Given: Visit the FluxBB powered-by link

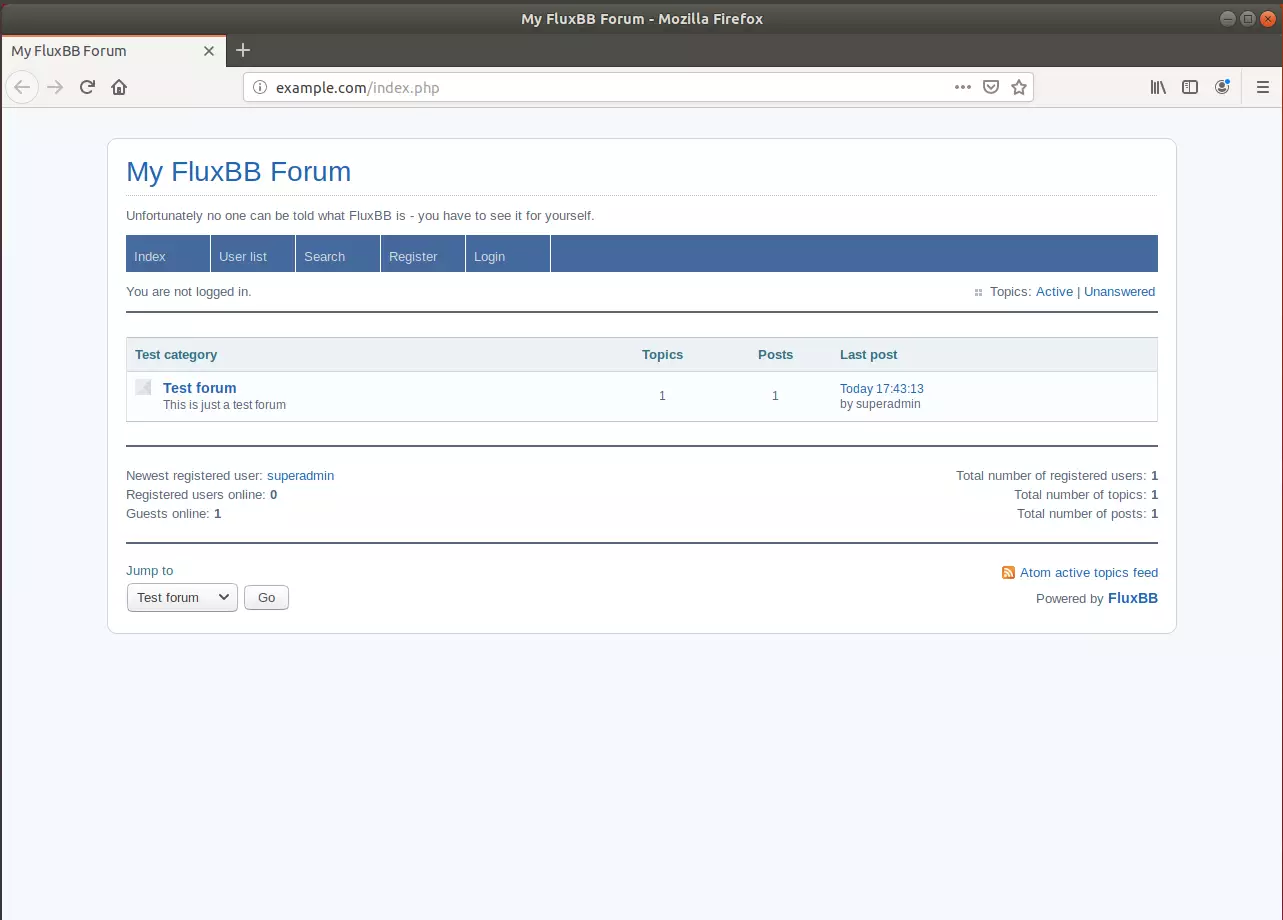Looking at the screenshot, I should click(x=1133, y=598).
